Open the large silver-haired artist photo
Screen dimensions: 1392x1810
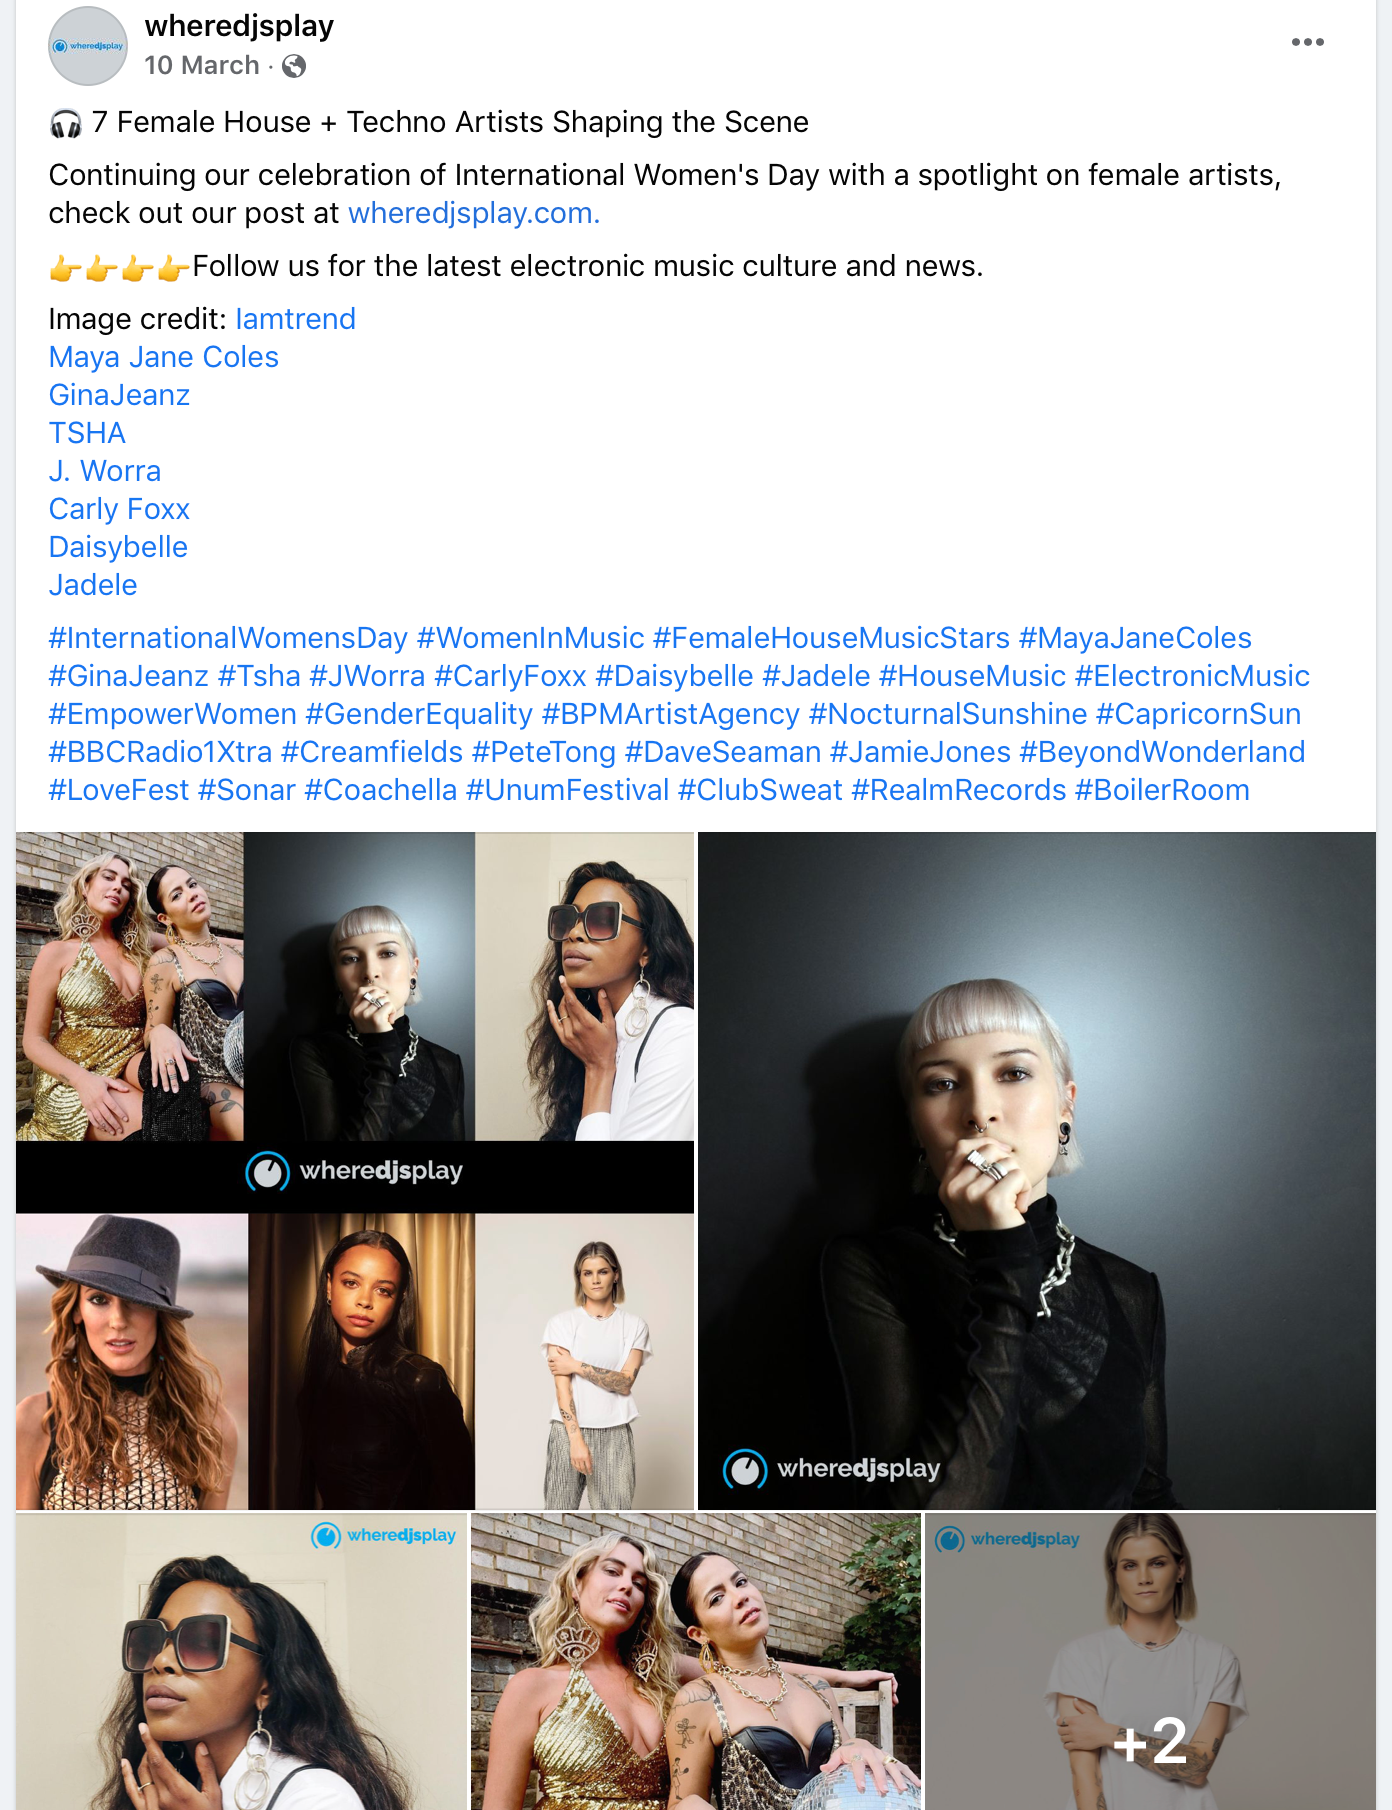pyautogui.click(x=1037, y=1171)
